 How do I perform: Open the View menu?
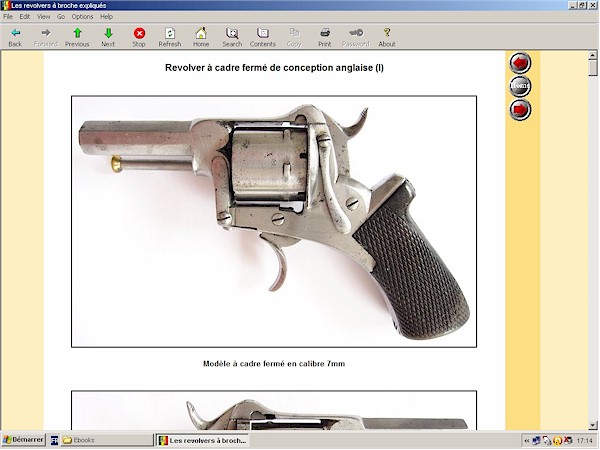coord(43,17)
